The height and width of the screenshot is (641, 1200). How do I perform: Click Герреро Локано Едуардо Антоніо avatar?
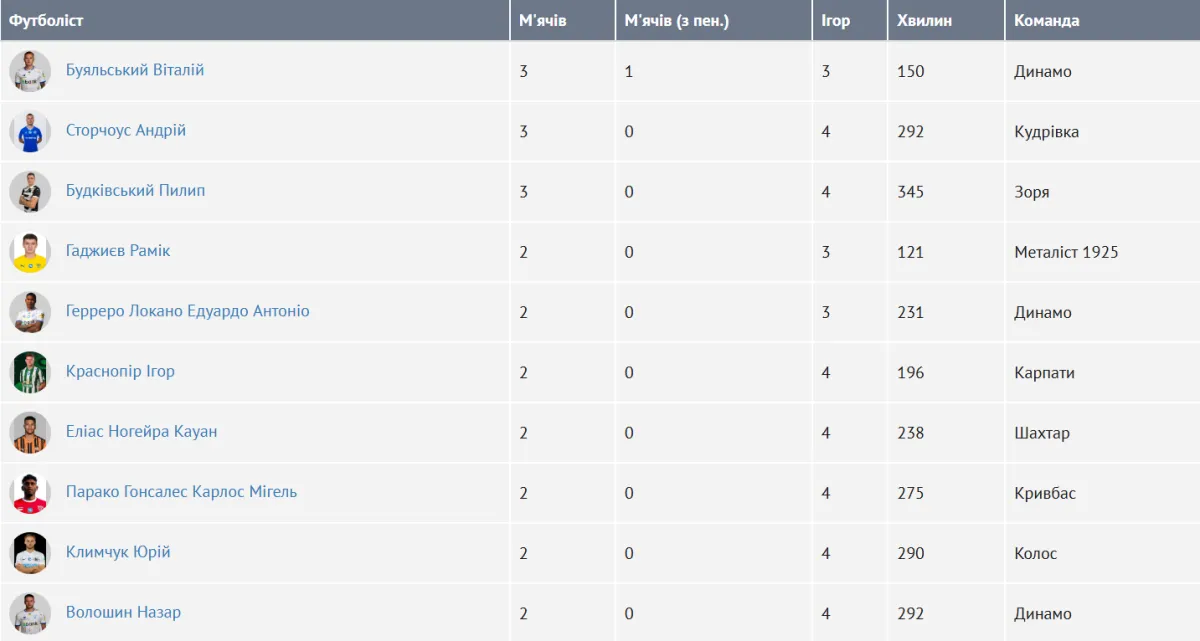click(x=30, y=312)
